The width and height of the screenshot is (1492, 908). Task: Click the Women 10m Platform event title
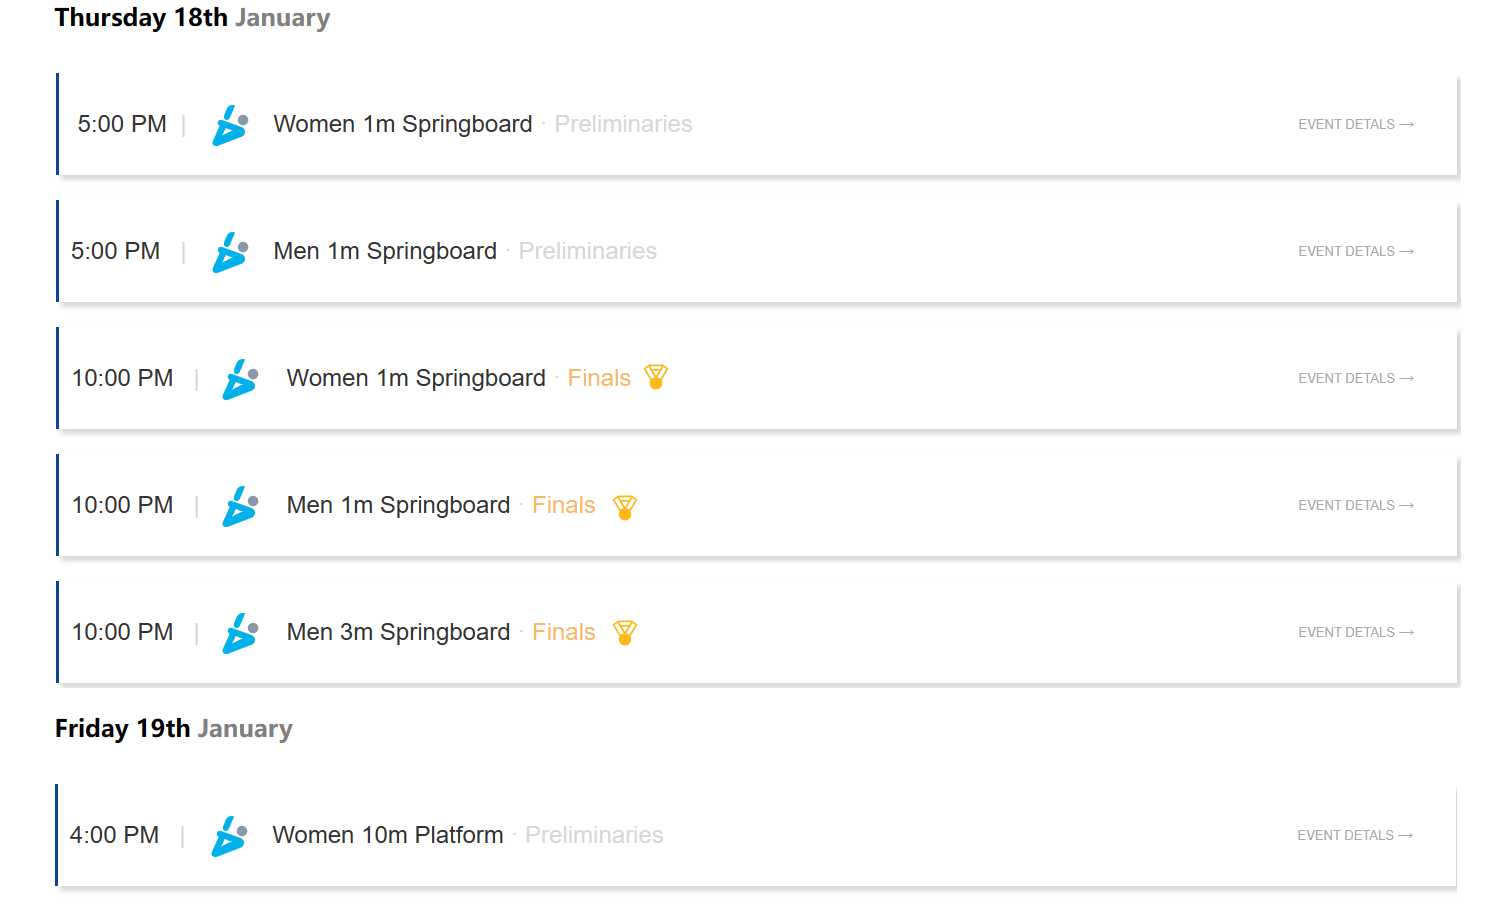[x=388, y=835]
